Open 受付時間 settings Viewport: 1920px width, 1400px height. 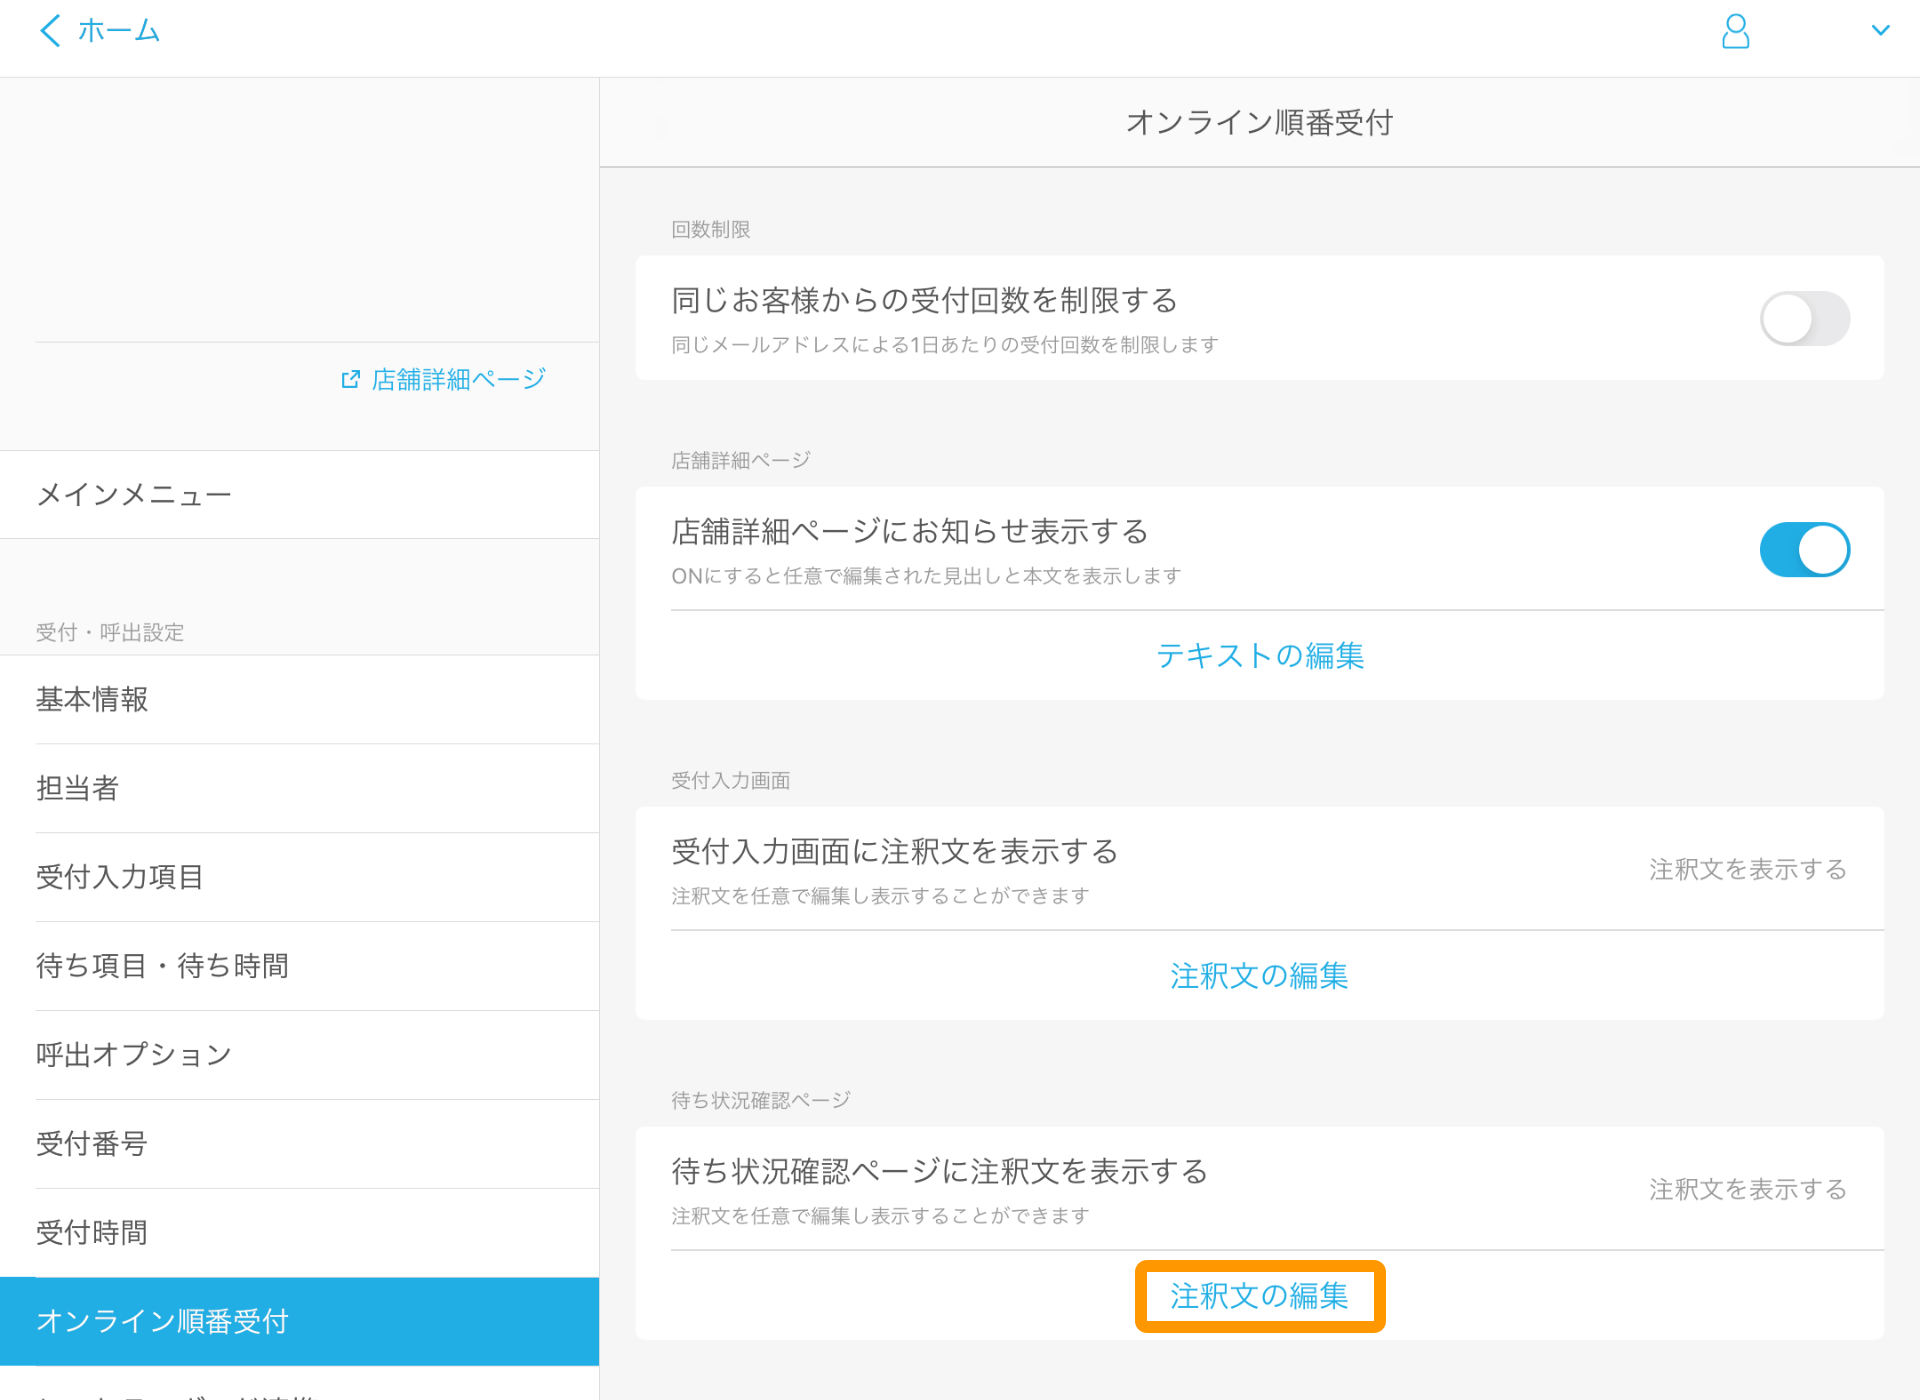299,1233
